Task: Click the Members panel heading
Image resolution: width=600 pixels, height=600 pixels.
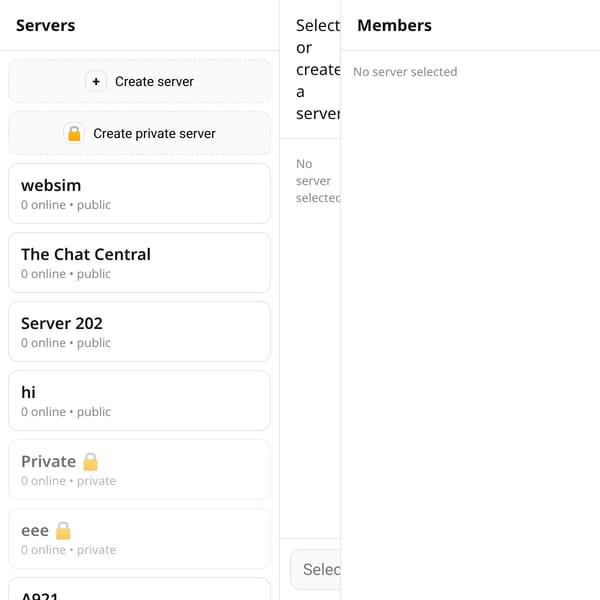Action: (394, 26)
